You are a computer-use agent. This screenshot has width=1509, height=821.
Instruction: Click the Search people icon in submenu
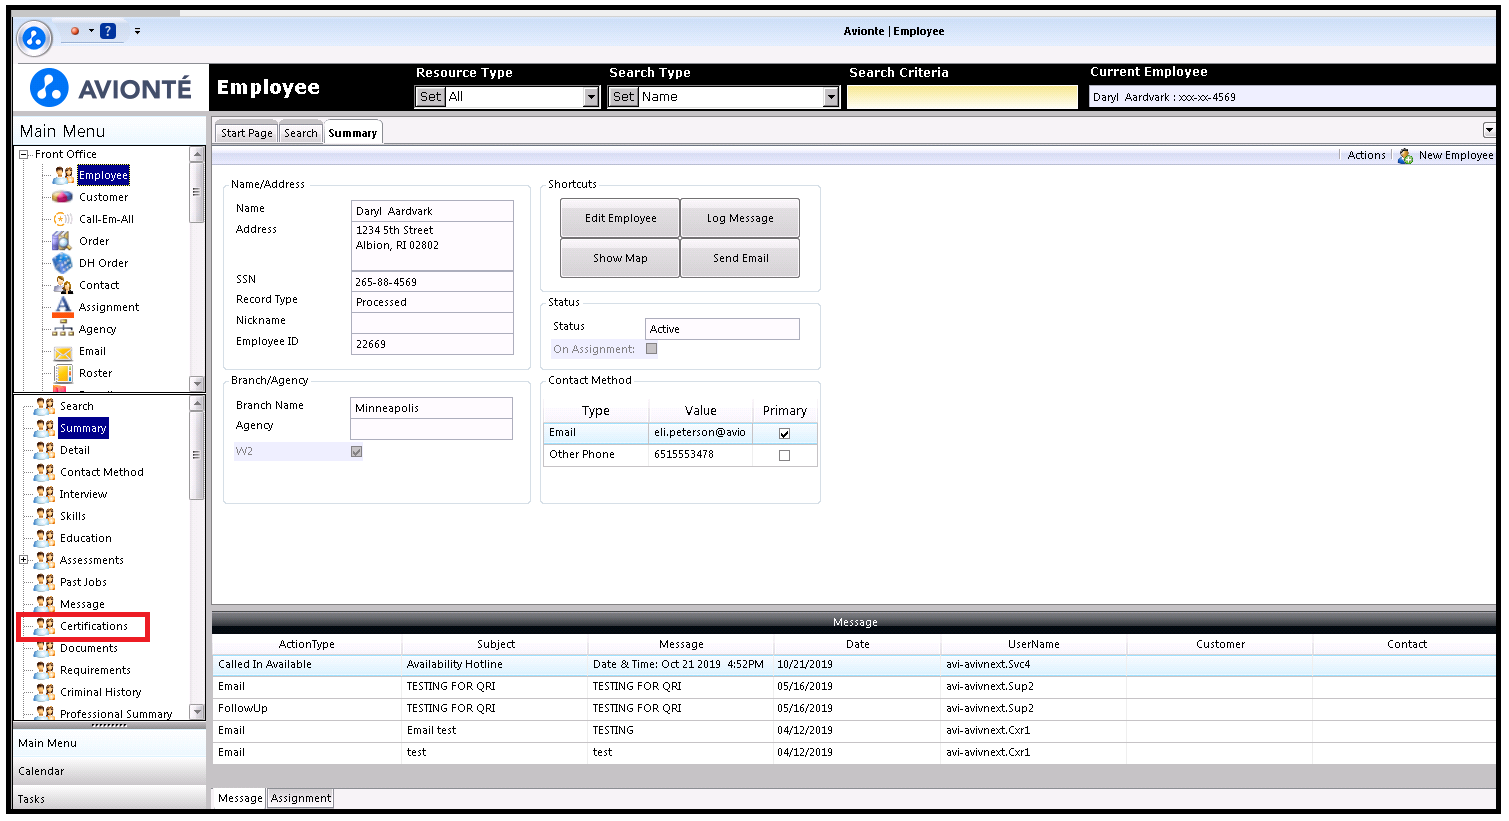[44, 406]
